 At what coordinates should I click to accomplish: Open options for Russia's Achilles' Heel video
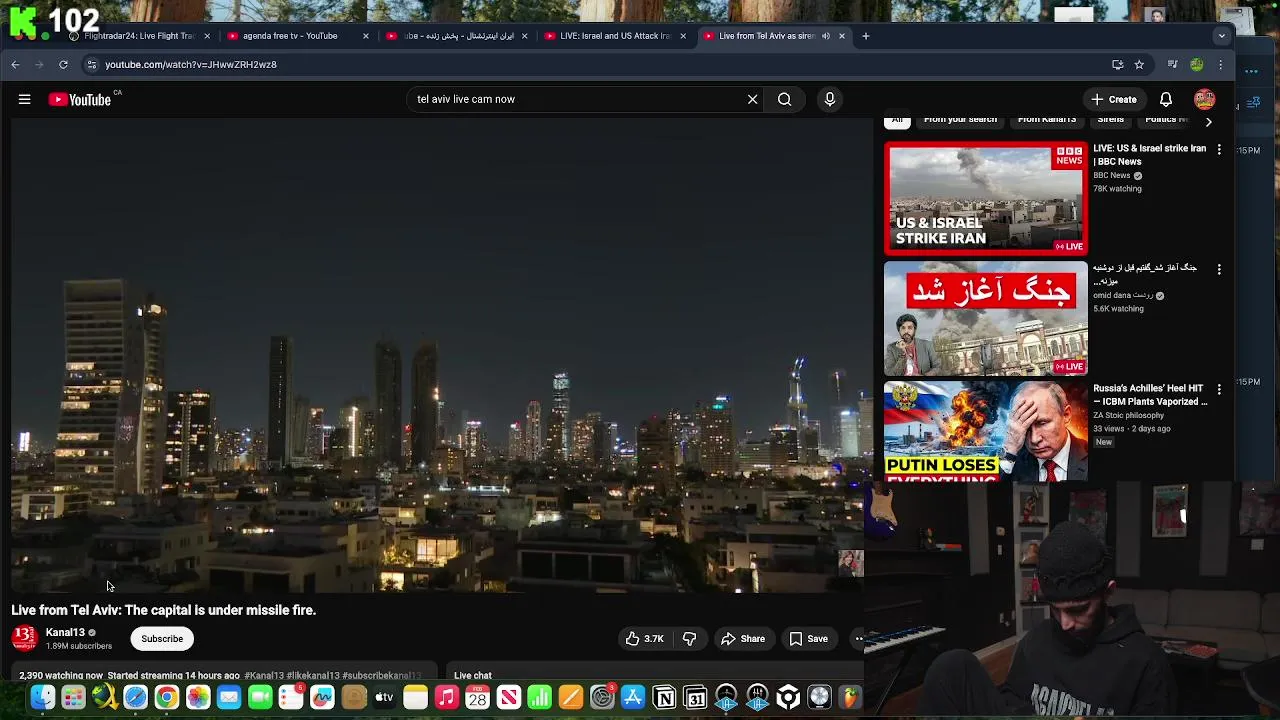1218,389
